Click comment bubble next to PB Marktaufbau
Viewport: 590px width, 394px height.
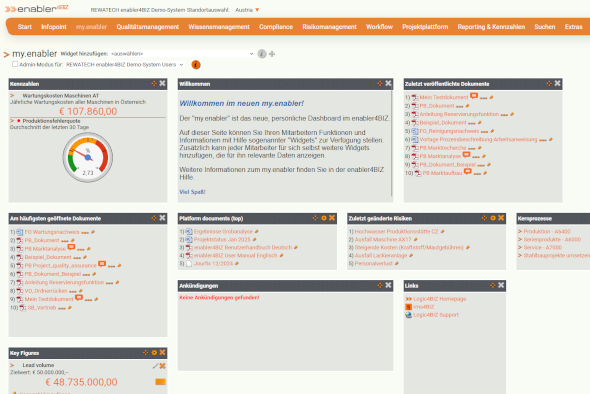tap(468, 172)
